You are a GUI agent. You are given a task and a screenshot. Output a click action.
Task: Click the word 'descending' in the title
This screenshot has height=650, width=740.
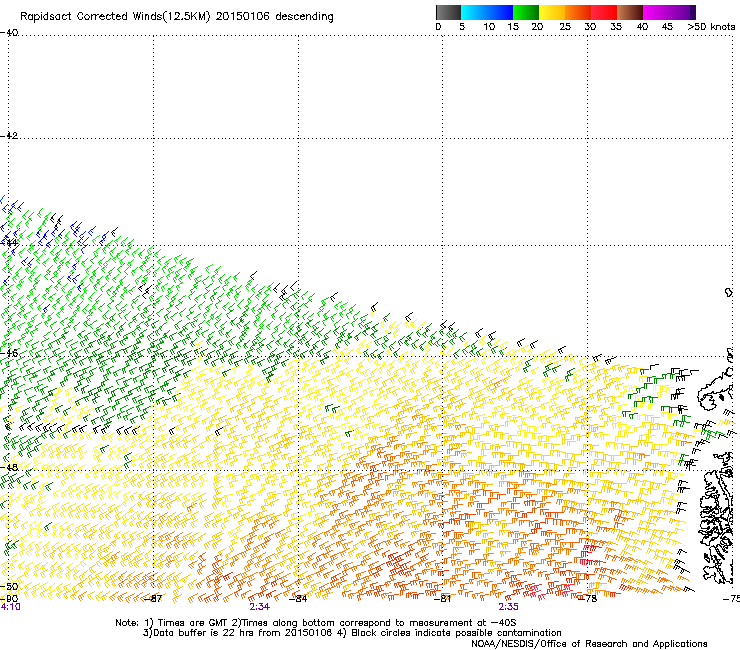point(304,17)
